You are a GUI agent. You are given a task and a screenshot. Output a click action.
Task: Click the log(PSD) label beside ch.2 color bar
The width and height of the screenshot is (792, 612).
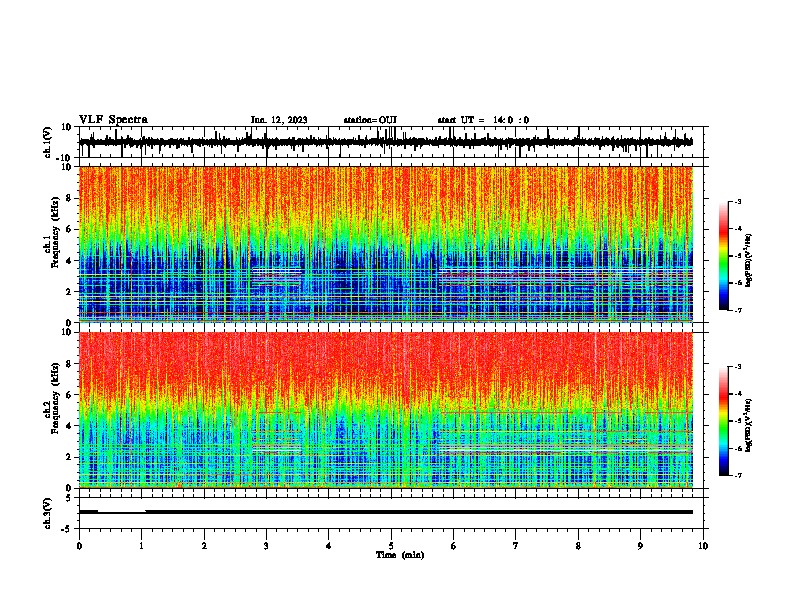click(749, 426)
